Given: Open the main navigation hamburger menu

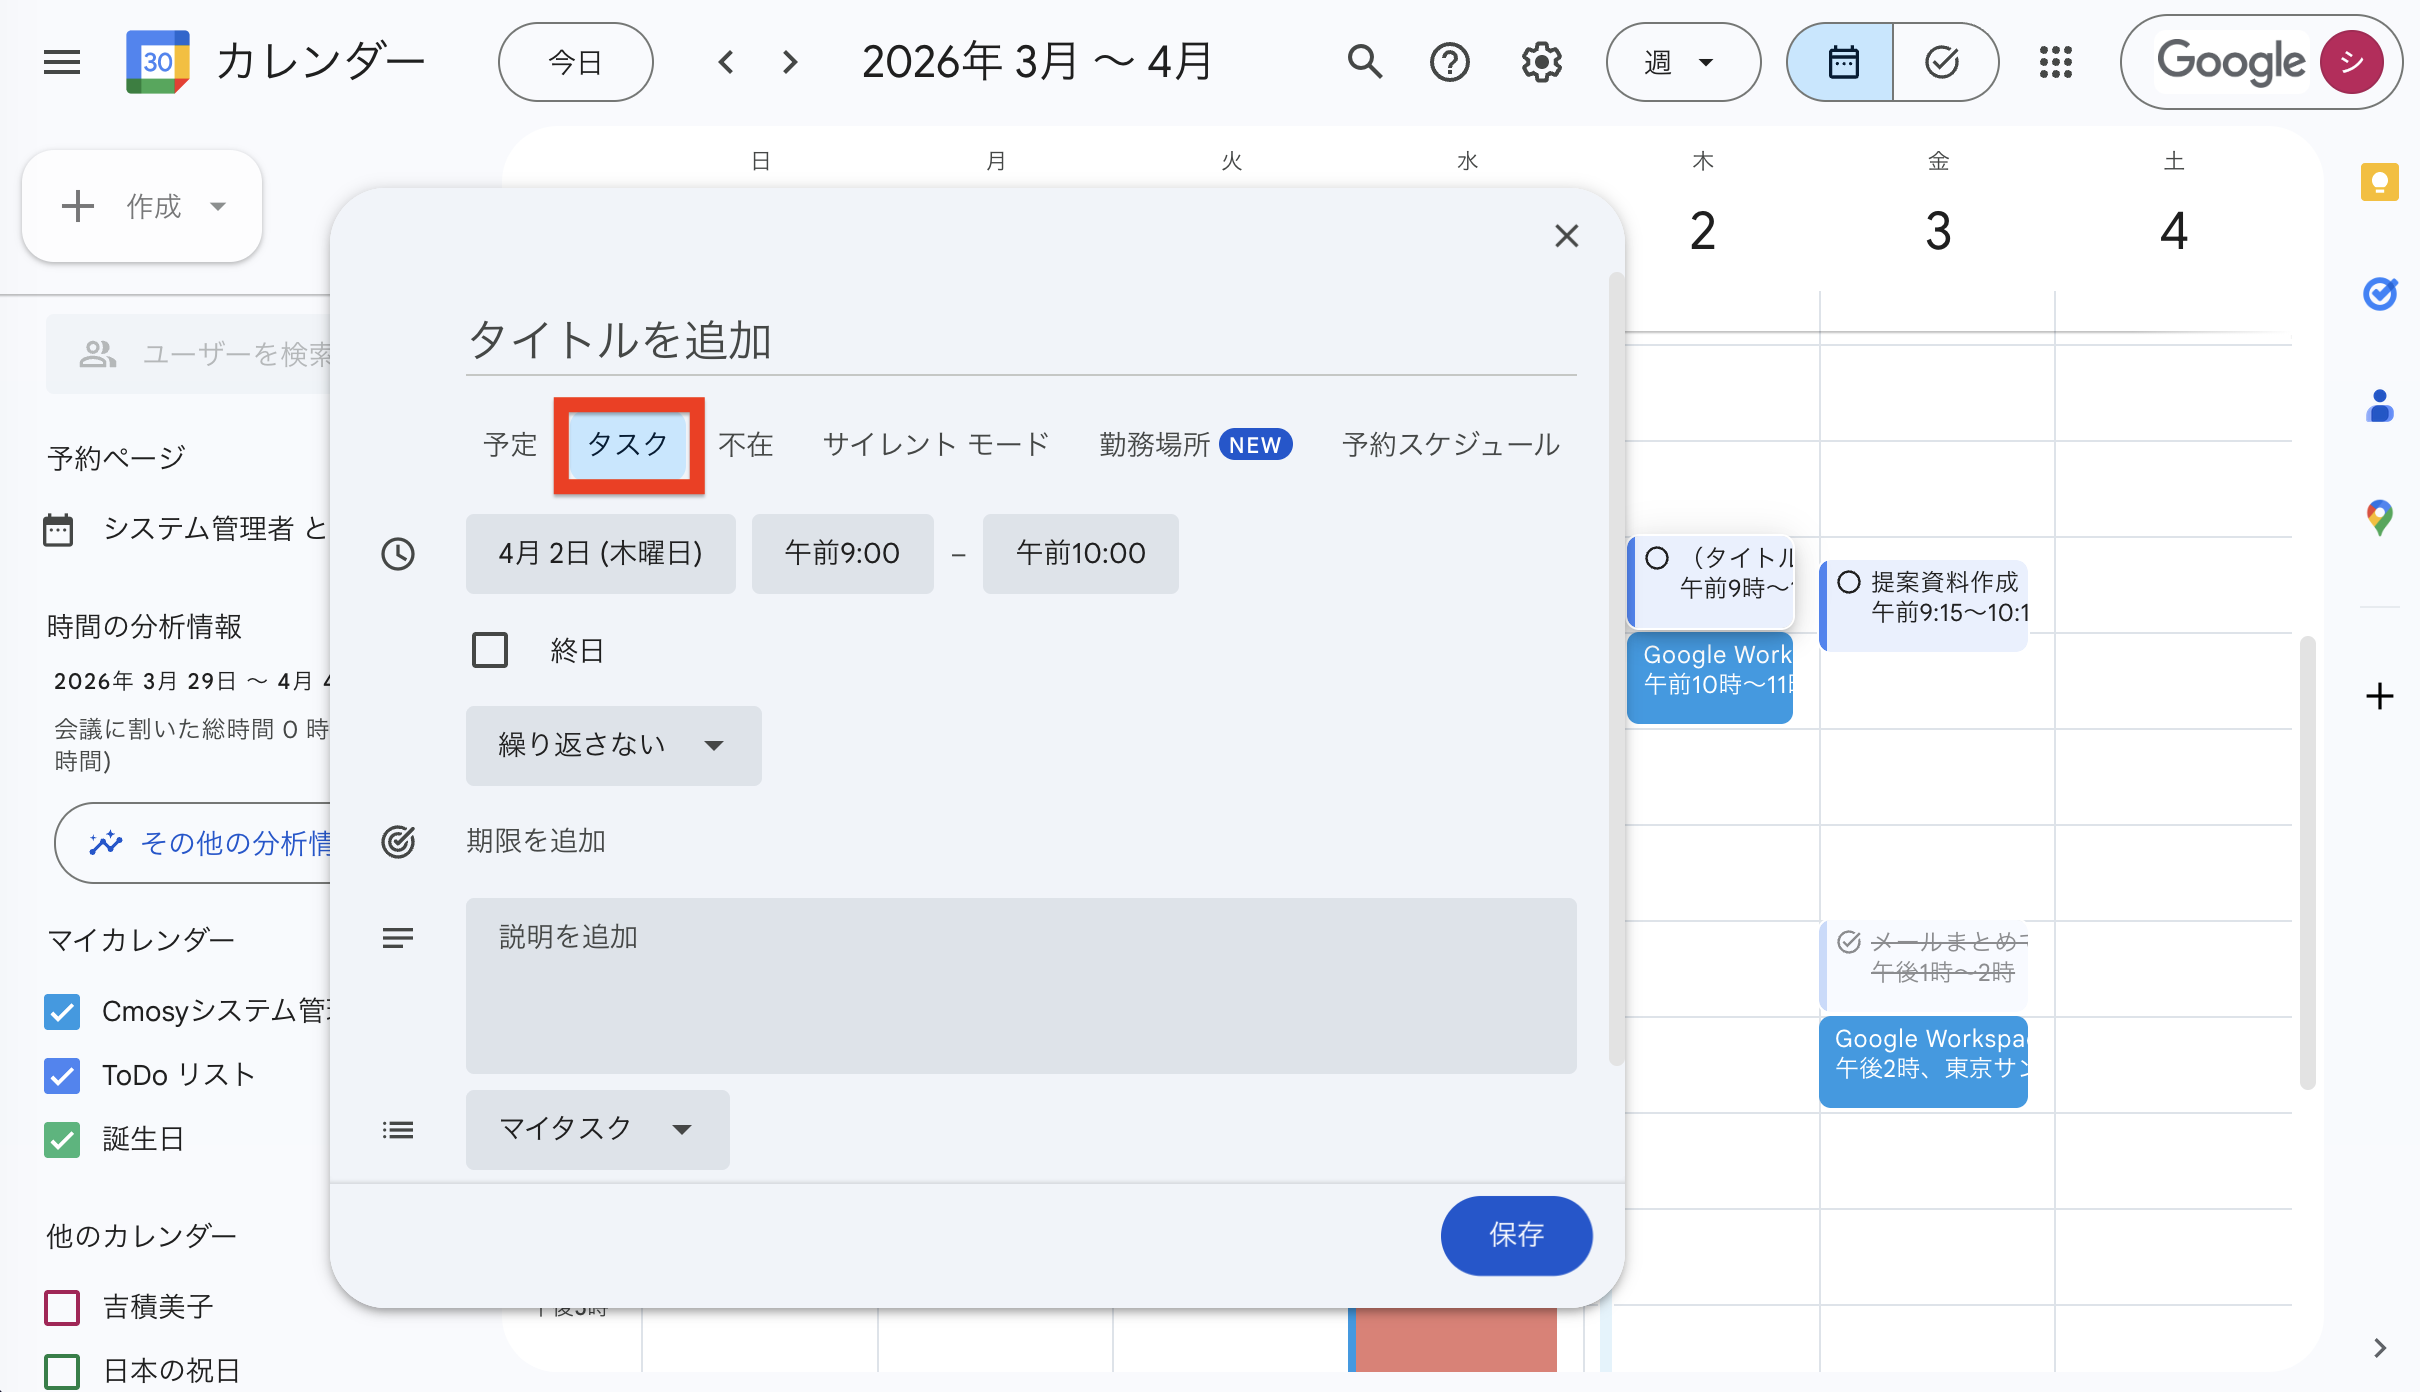Looking at the screenshot, I should click(61, 61).
